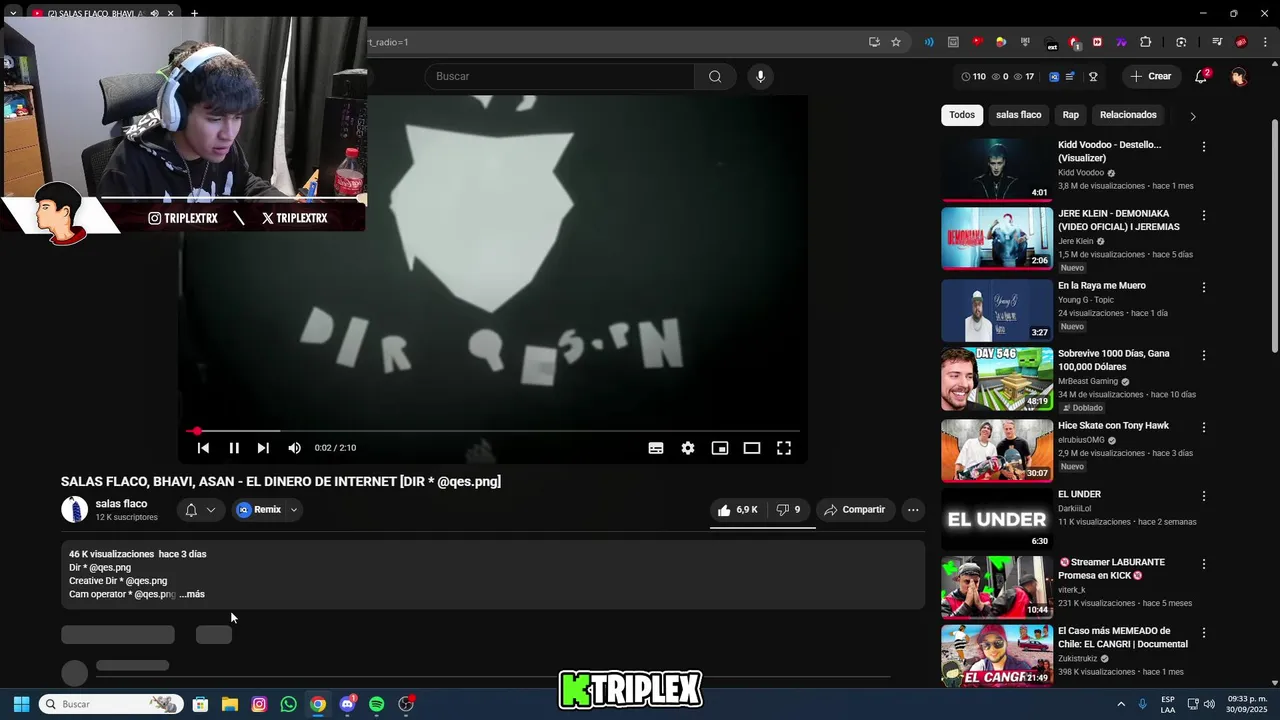1280x720 pixels.
Task: Enable miniplayer in video controls
Action: tap(720, 448)
